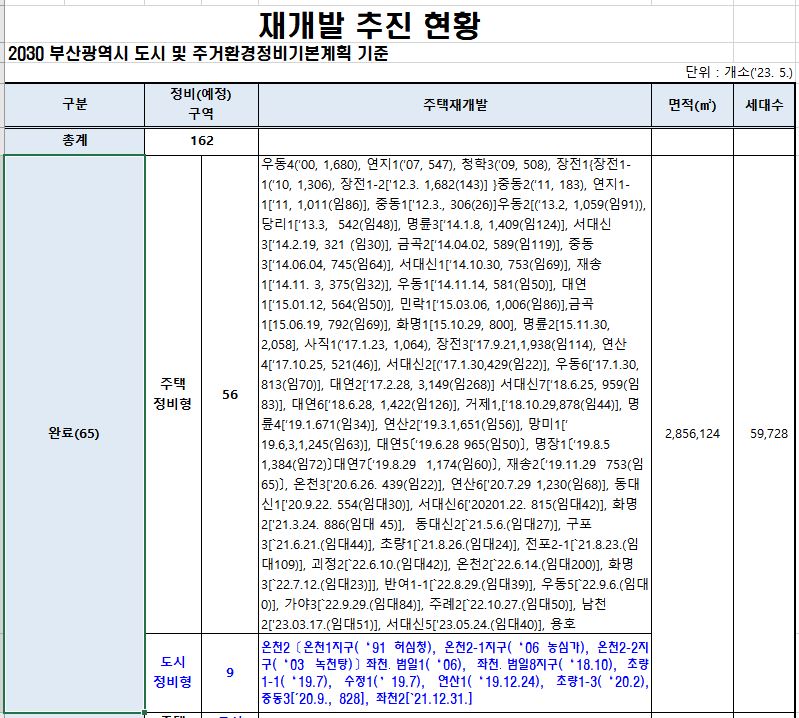Select the merged '완료(65)' cell

click(x=74, y=434)
